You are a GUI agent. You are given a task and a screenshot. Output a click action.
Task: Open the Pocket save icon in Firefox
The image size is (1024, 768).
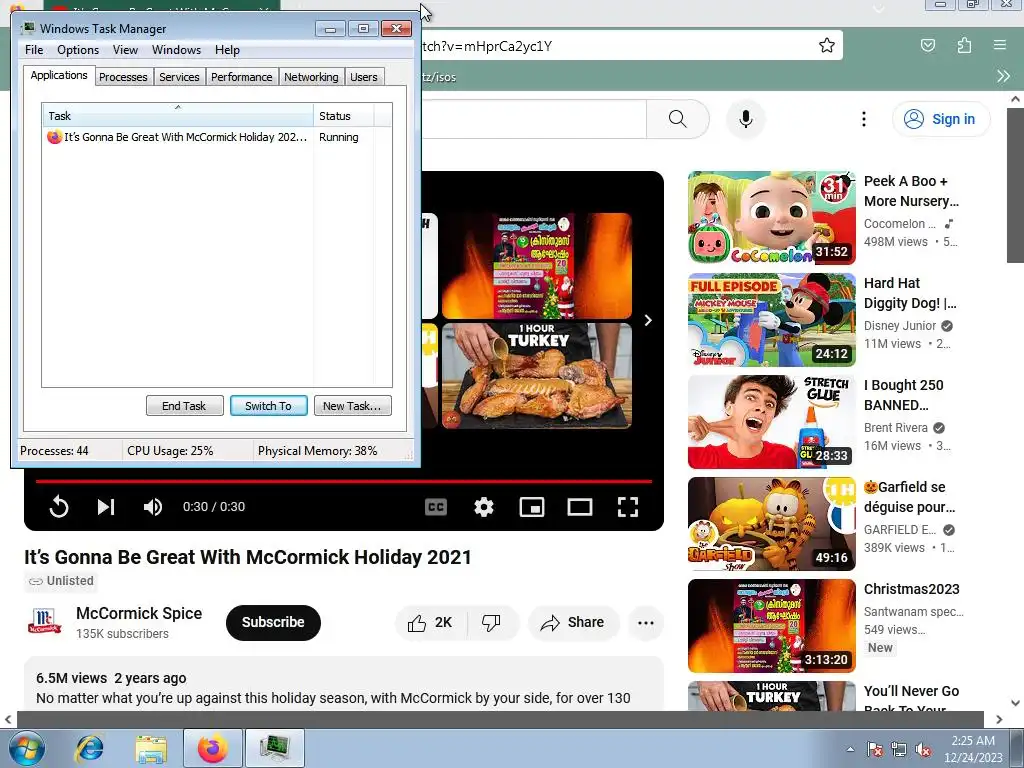point(927,45)
